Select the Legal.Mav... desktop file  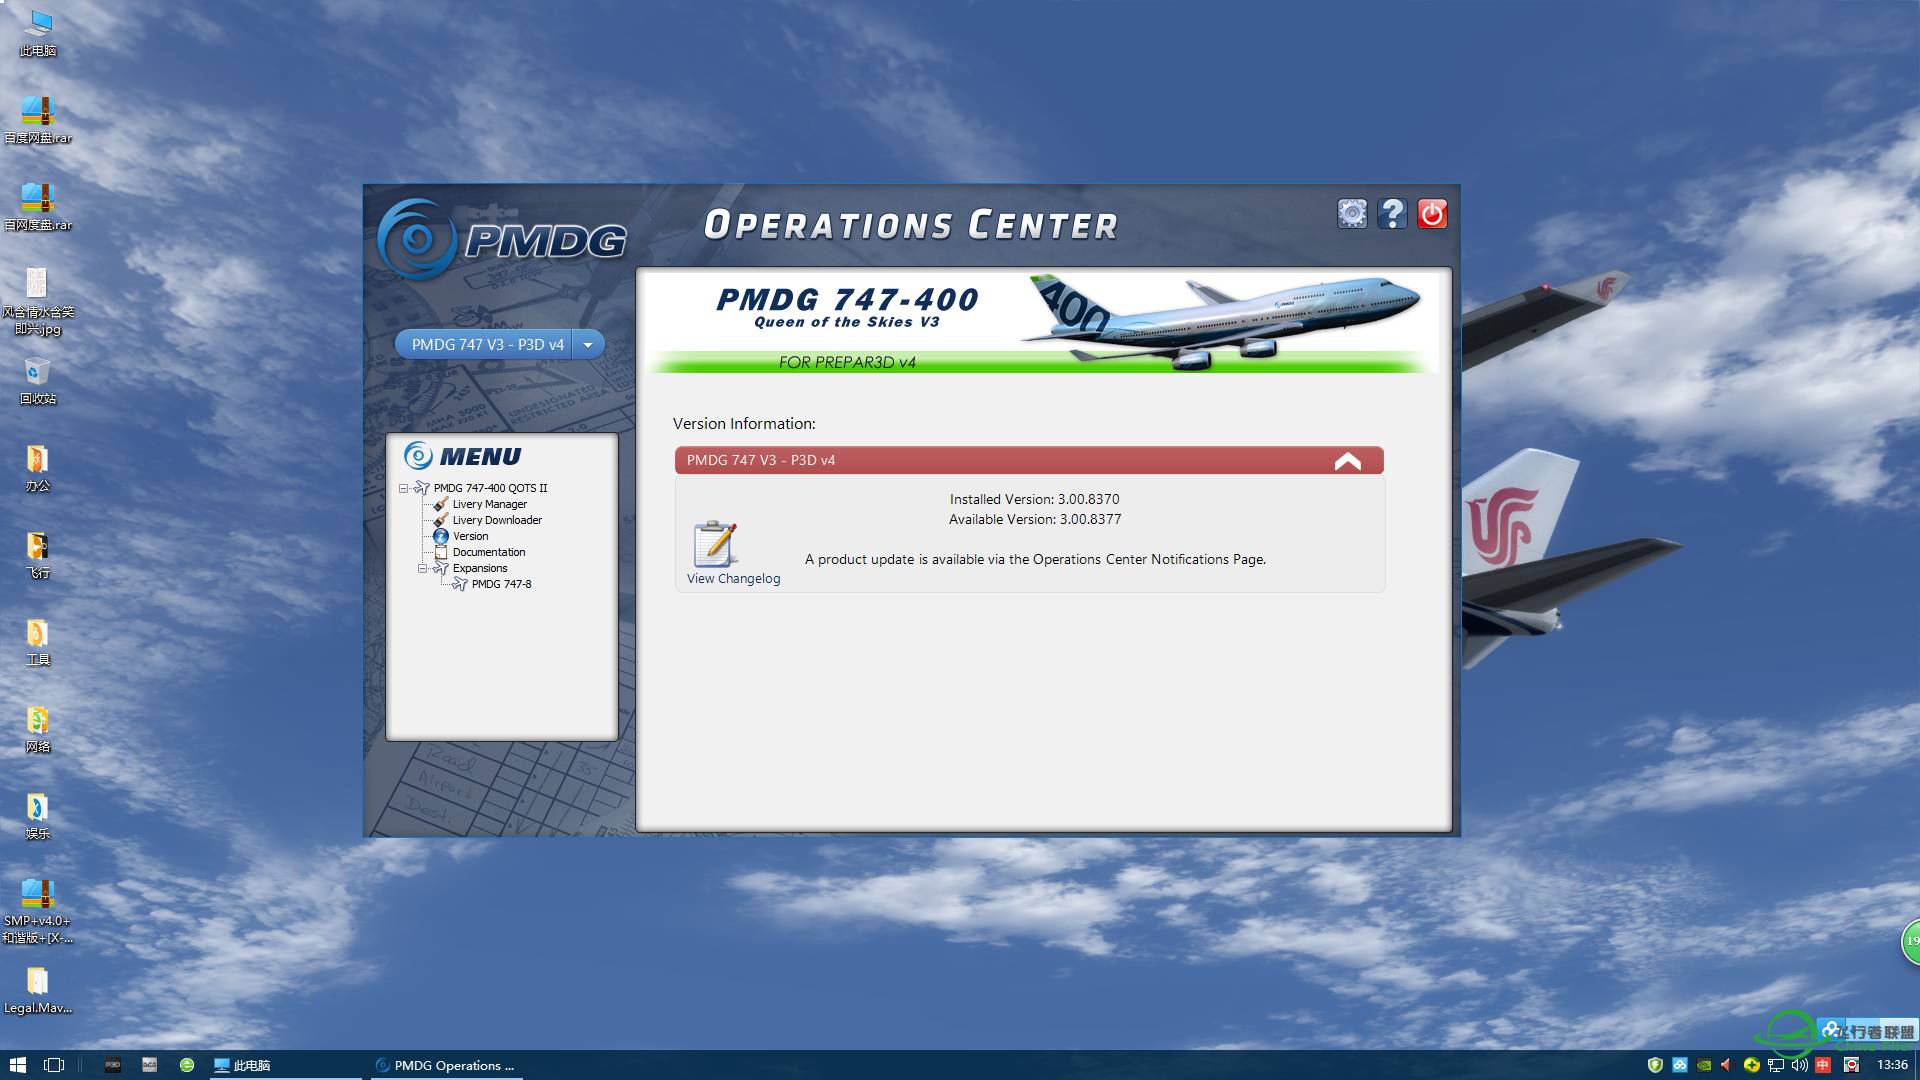click(38, 990)
